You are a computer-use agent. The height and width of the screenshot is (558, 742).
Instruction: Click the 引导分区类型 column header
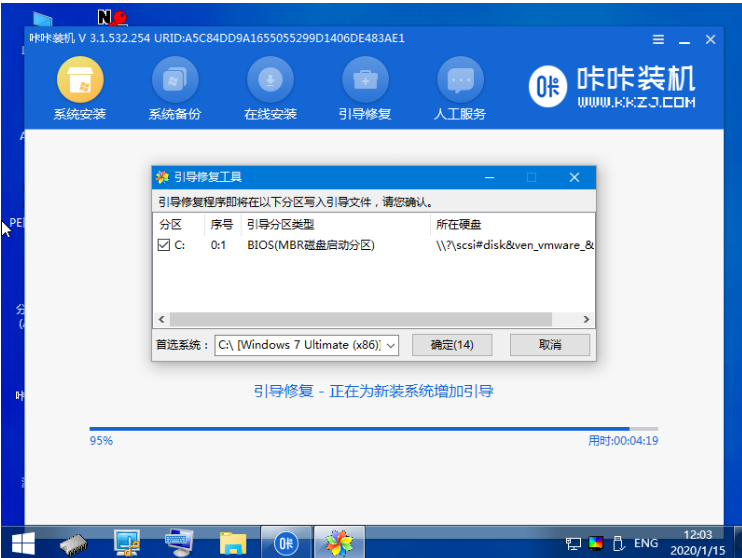pos(280,224)
